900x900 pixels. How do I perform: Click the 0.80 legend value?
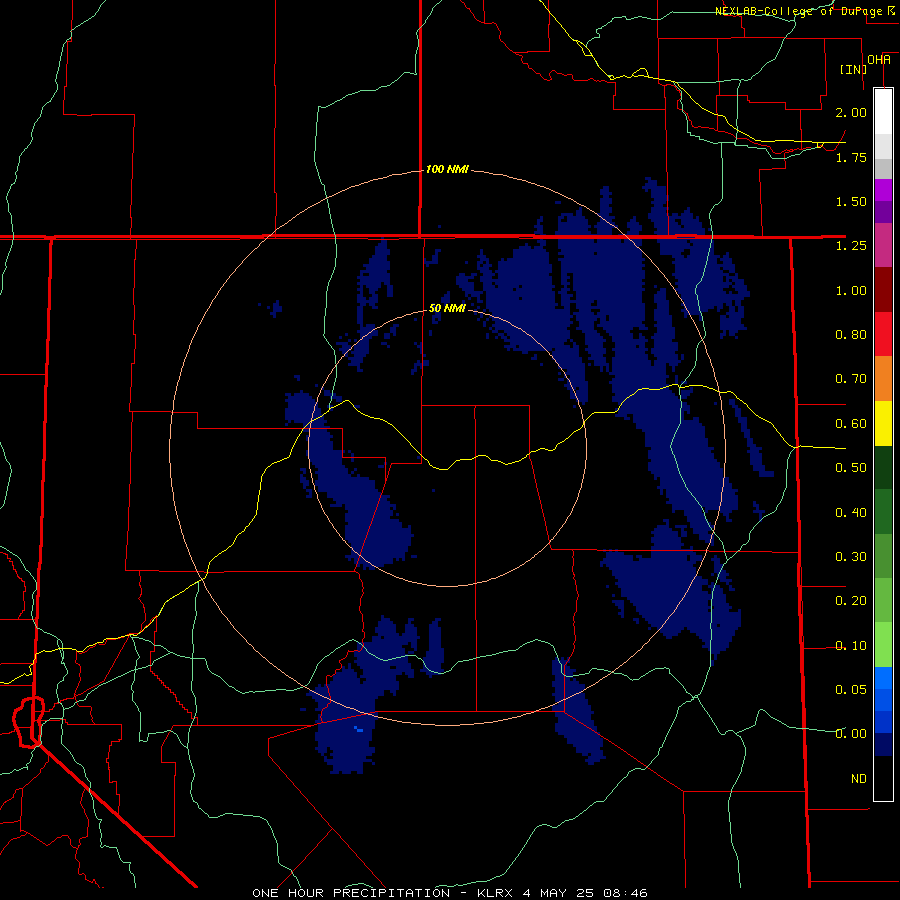851,335
